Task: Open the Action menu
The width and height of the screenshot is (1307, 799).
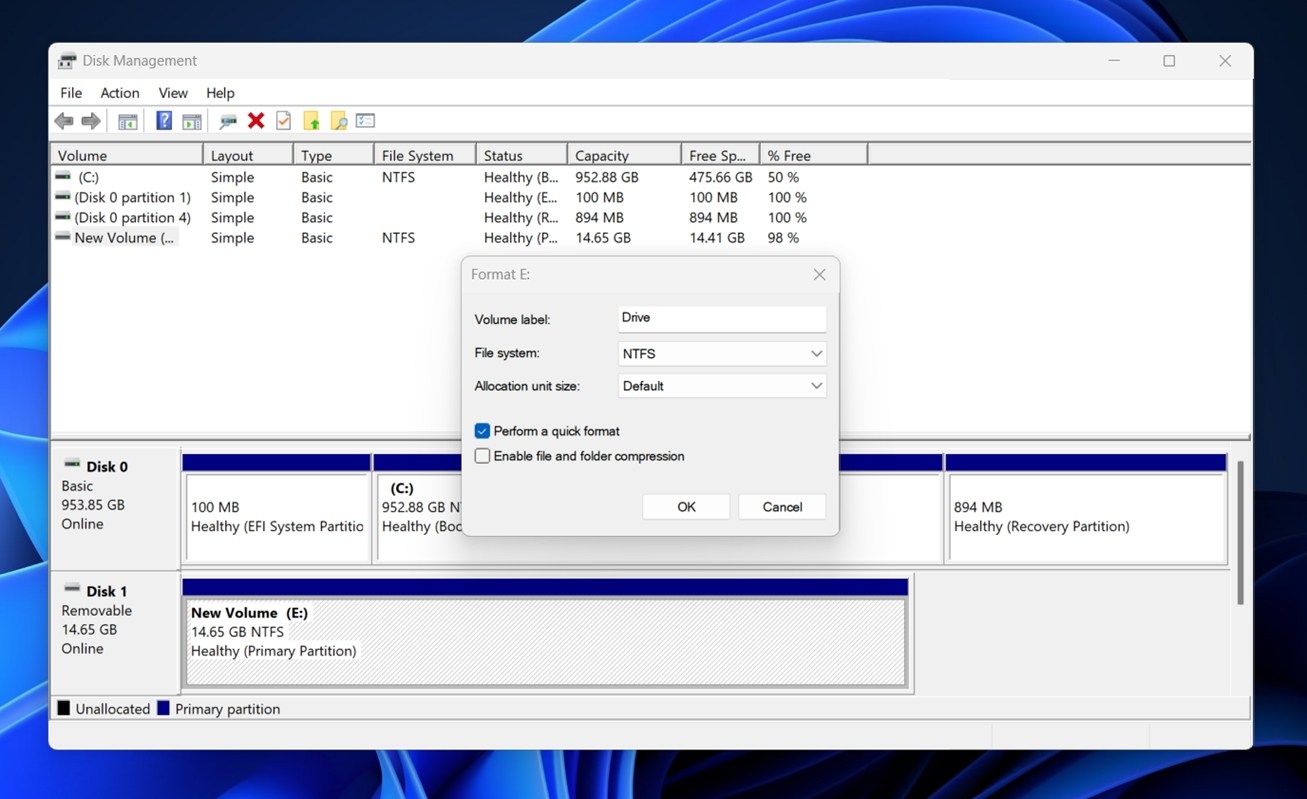Action: [x=119, y=93]
